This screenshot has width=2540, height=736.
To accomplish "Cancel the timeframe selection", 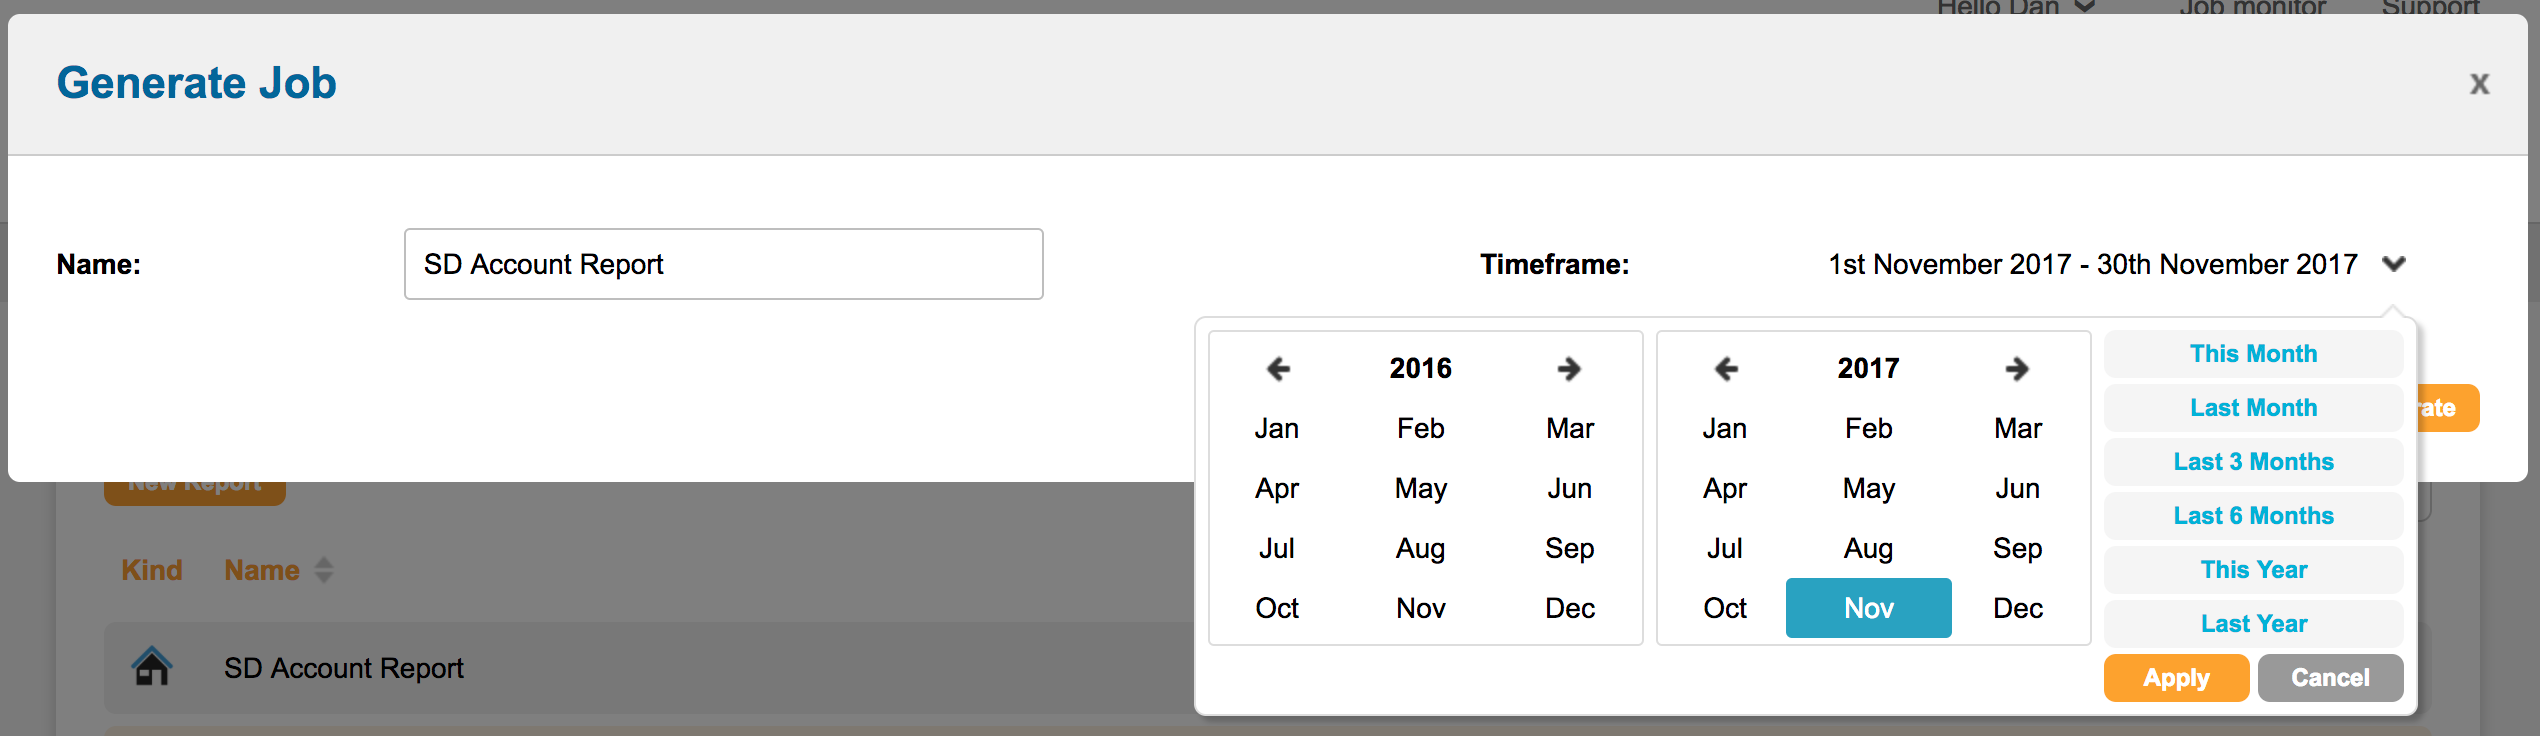I will (2330, 678).
